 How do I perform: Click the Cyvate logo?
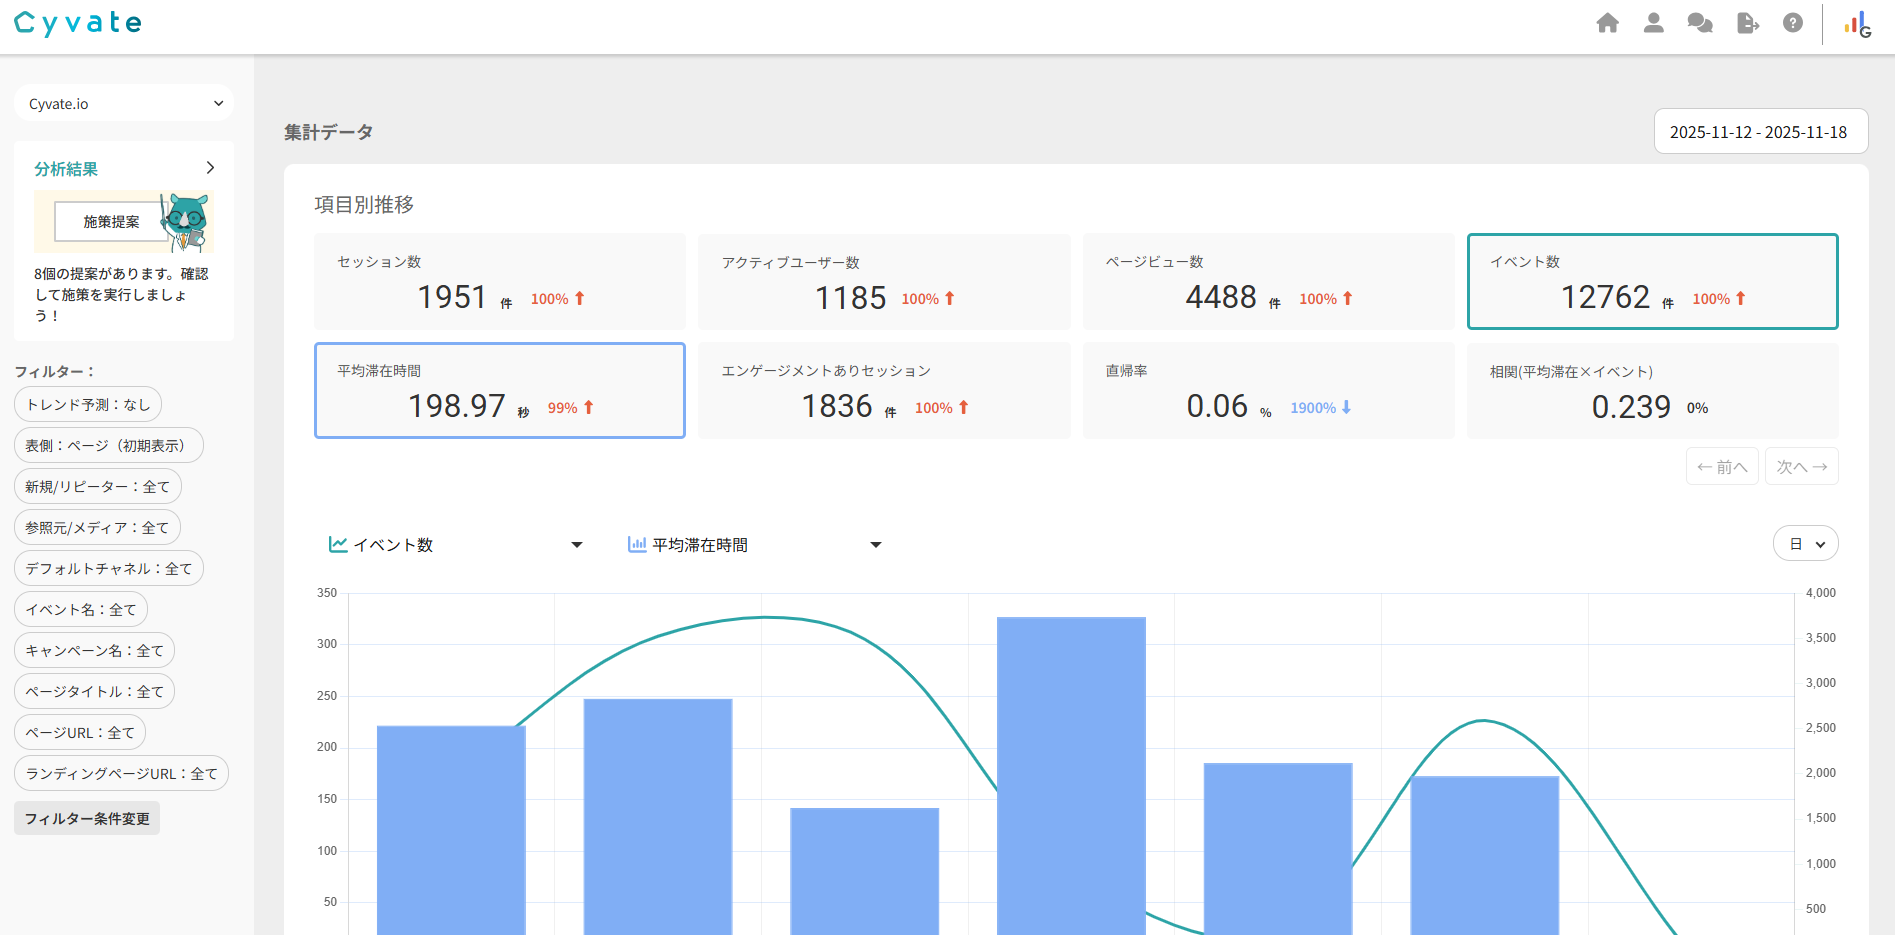click(x=78, y=23)
